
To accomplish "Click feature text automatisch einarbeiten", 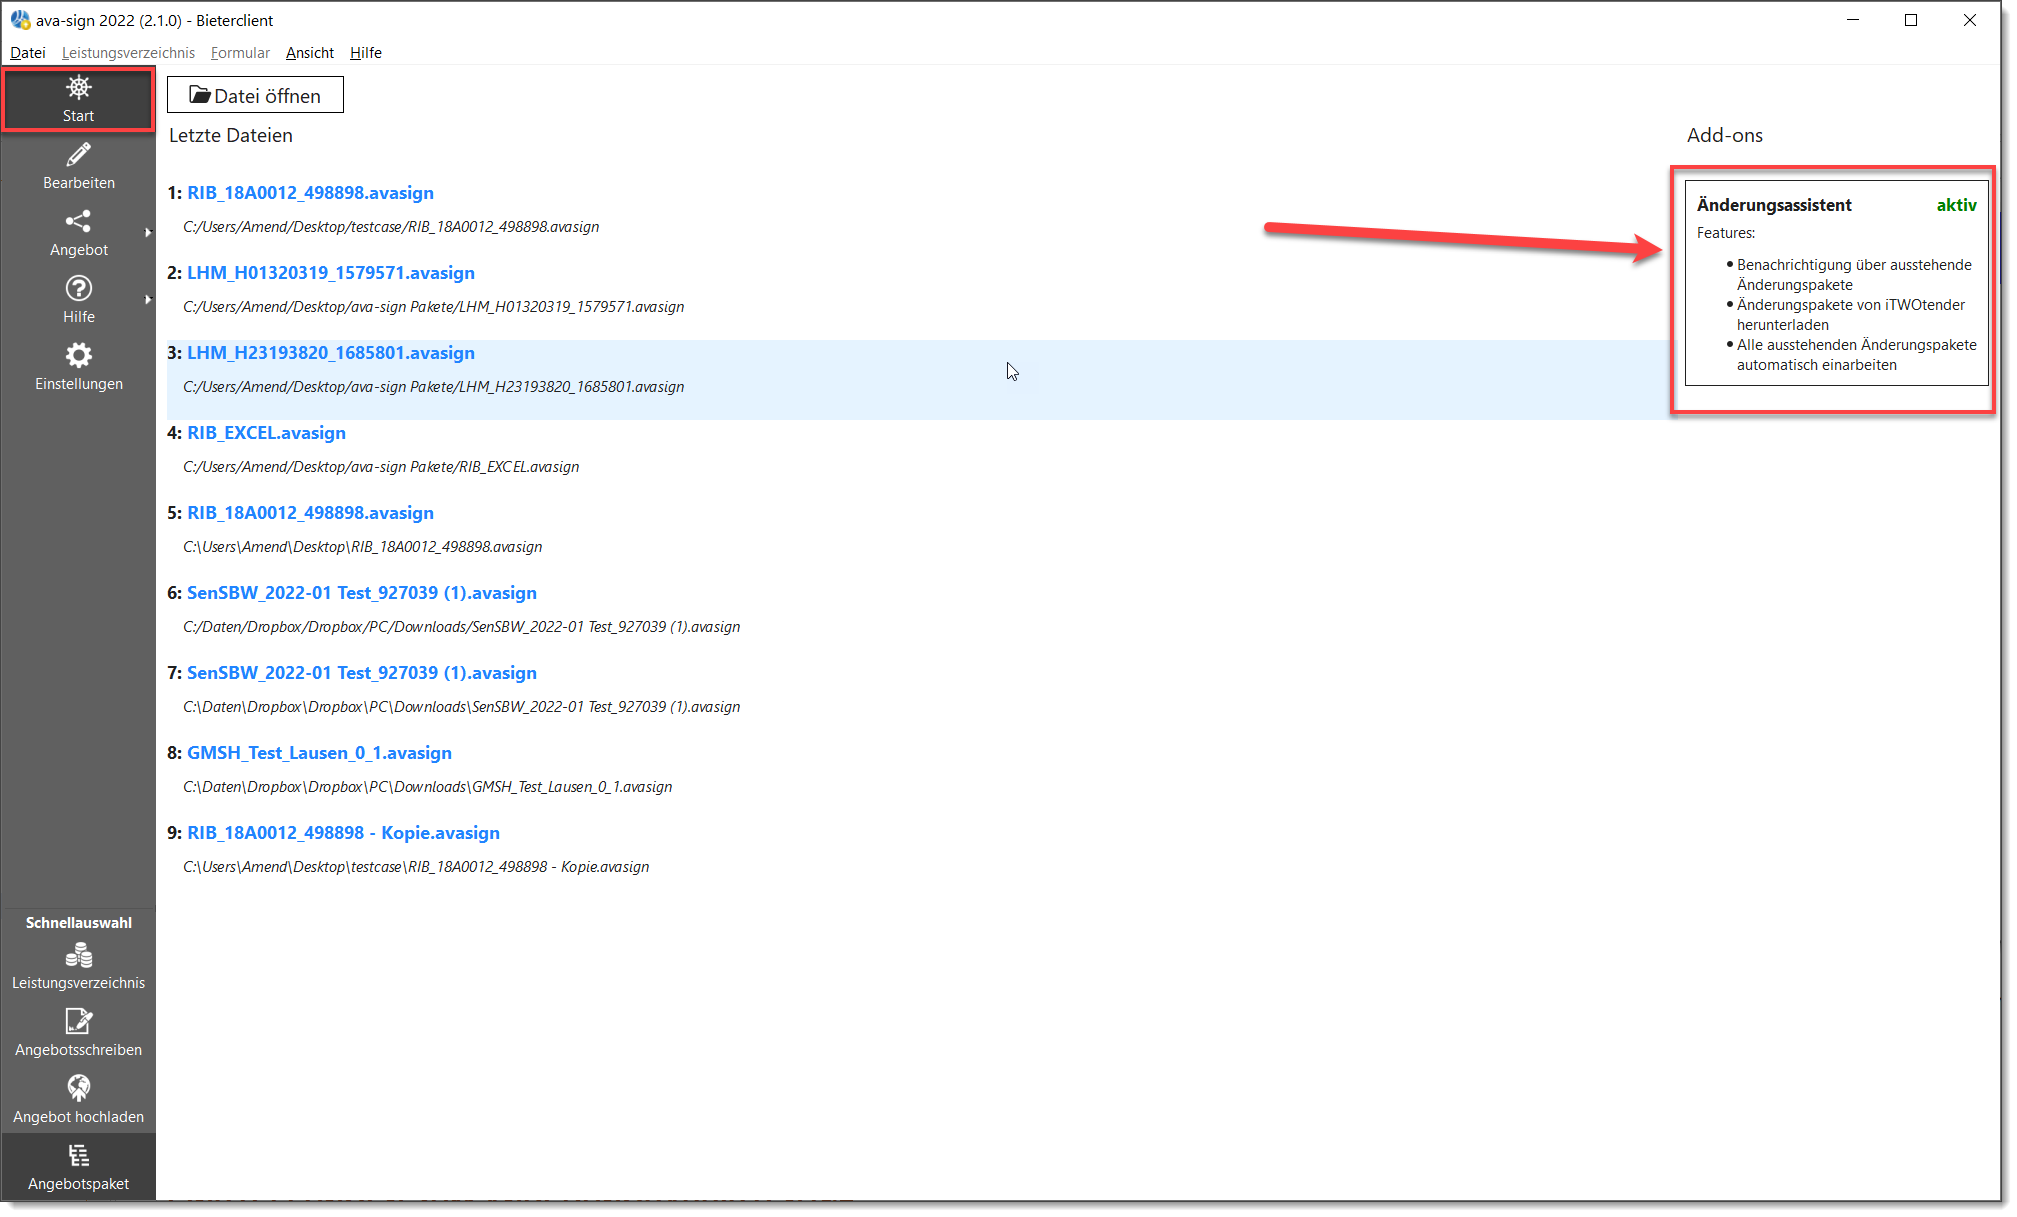I will pyautogui.click(x=1816, y=365).
